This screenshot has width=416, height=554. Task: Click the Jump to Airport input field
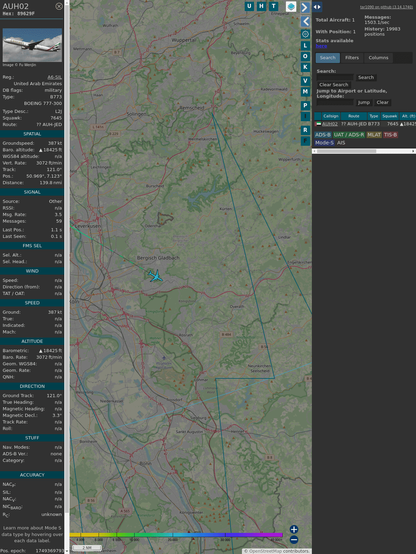[x=335, y=102]
